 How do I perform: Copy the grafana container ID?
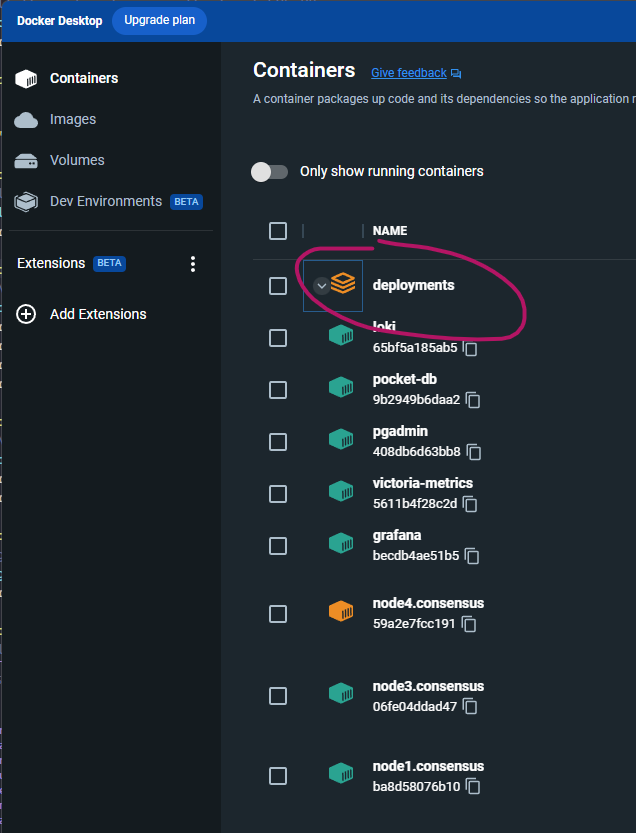pos(471,556)
